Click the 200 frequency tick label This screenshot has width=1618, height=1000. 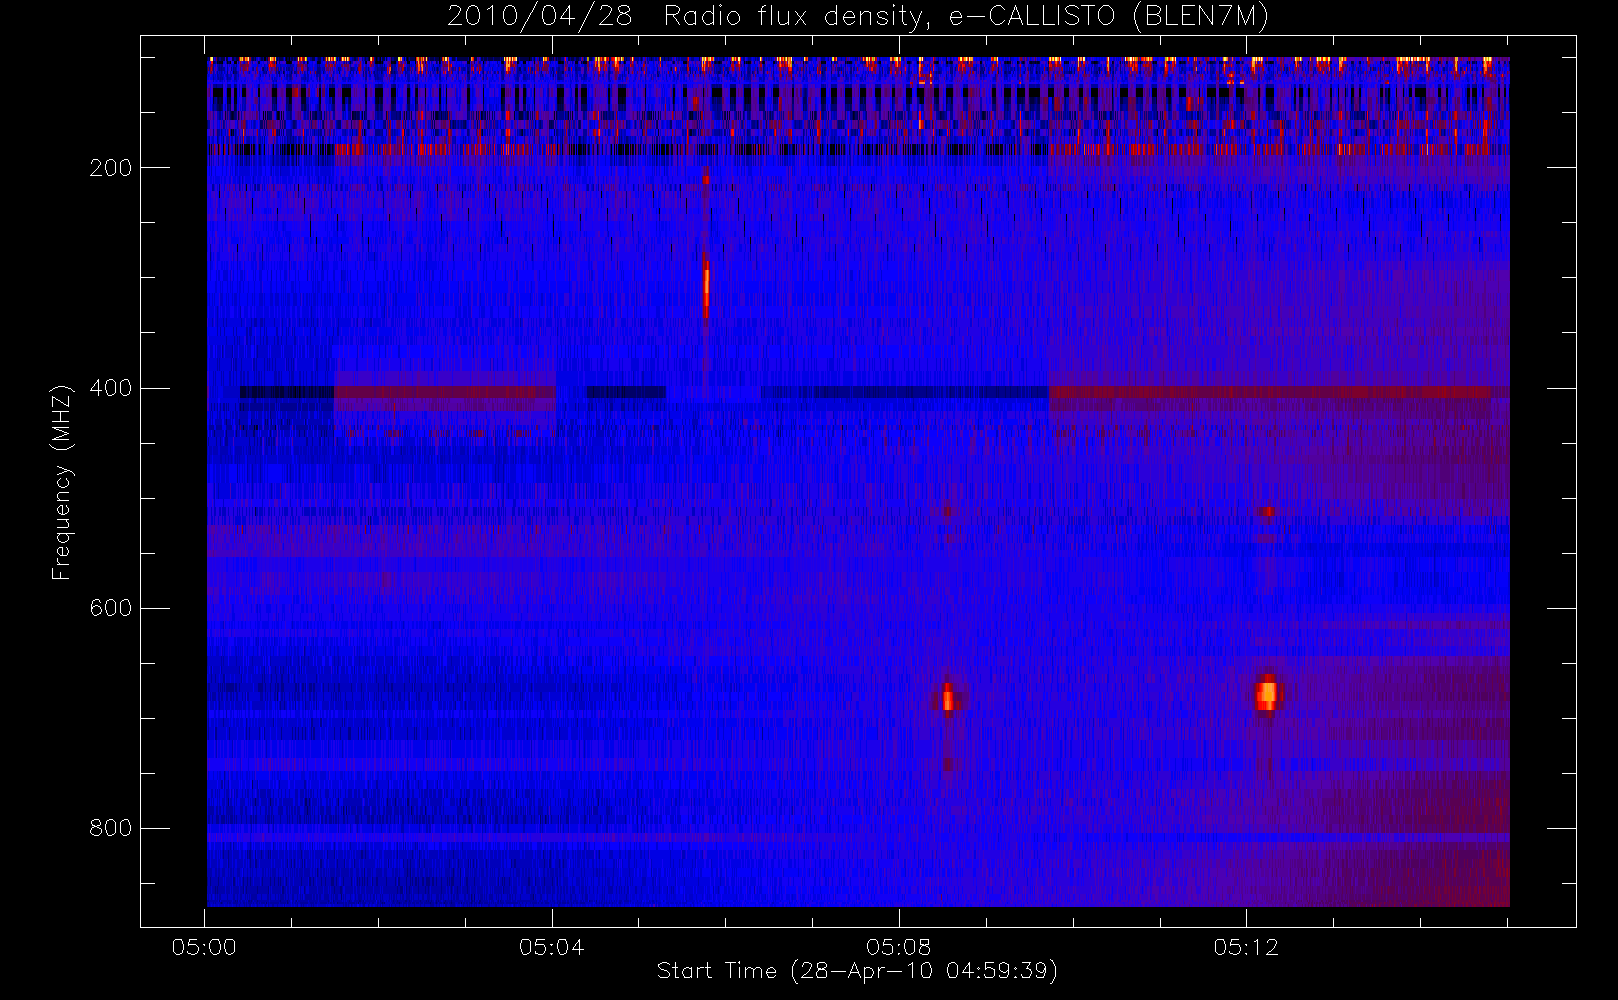[x=111, y=168]
